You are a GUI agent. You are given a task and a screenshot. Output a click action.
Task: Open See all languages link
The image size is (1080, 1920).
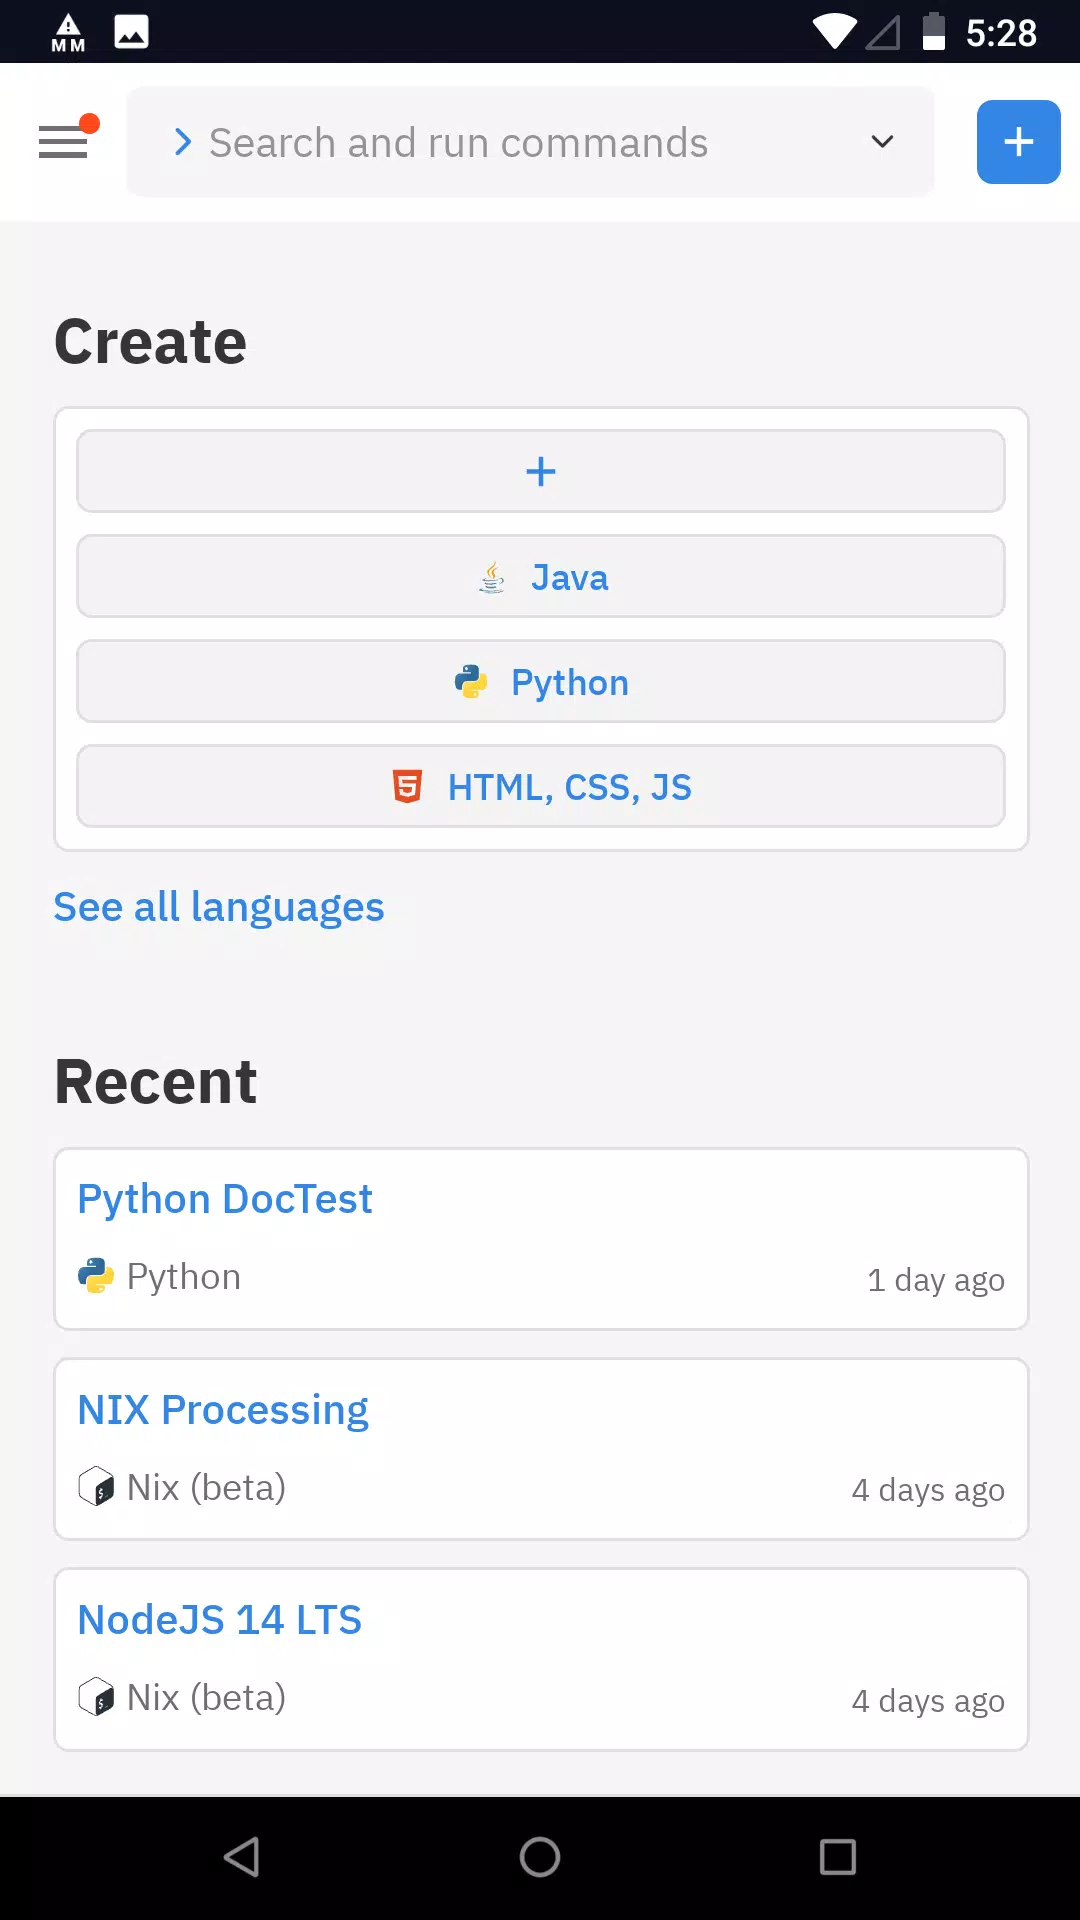click(x=219, y=907)
